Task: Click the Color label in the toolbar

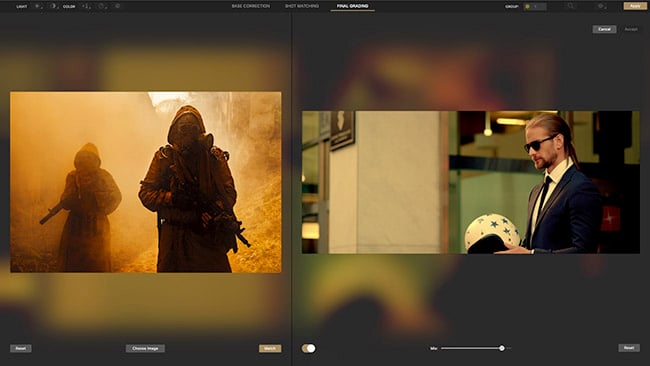Action: (69, 7)
